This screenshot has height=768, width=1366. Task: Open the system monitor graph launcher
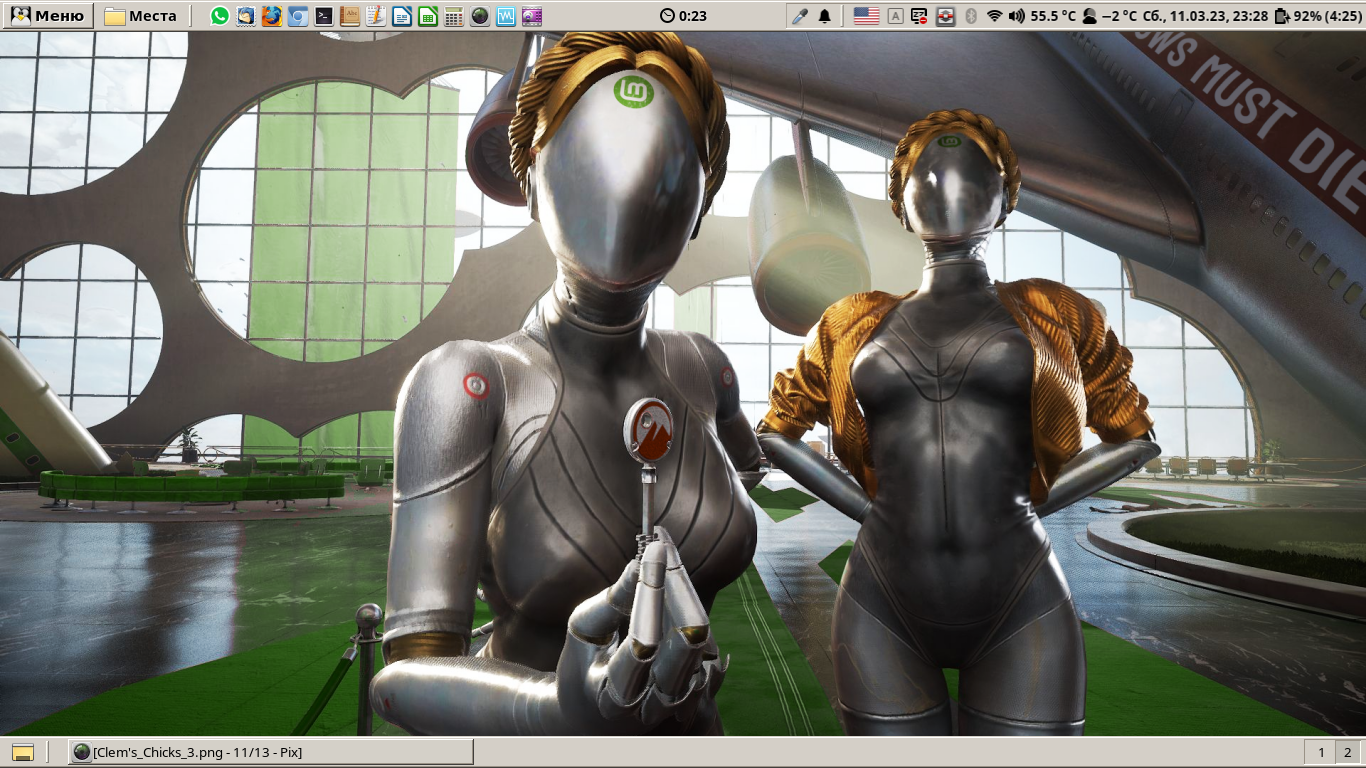[x=506, y=16]
